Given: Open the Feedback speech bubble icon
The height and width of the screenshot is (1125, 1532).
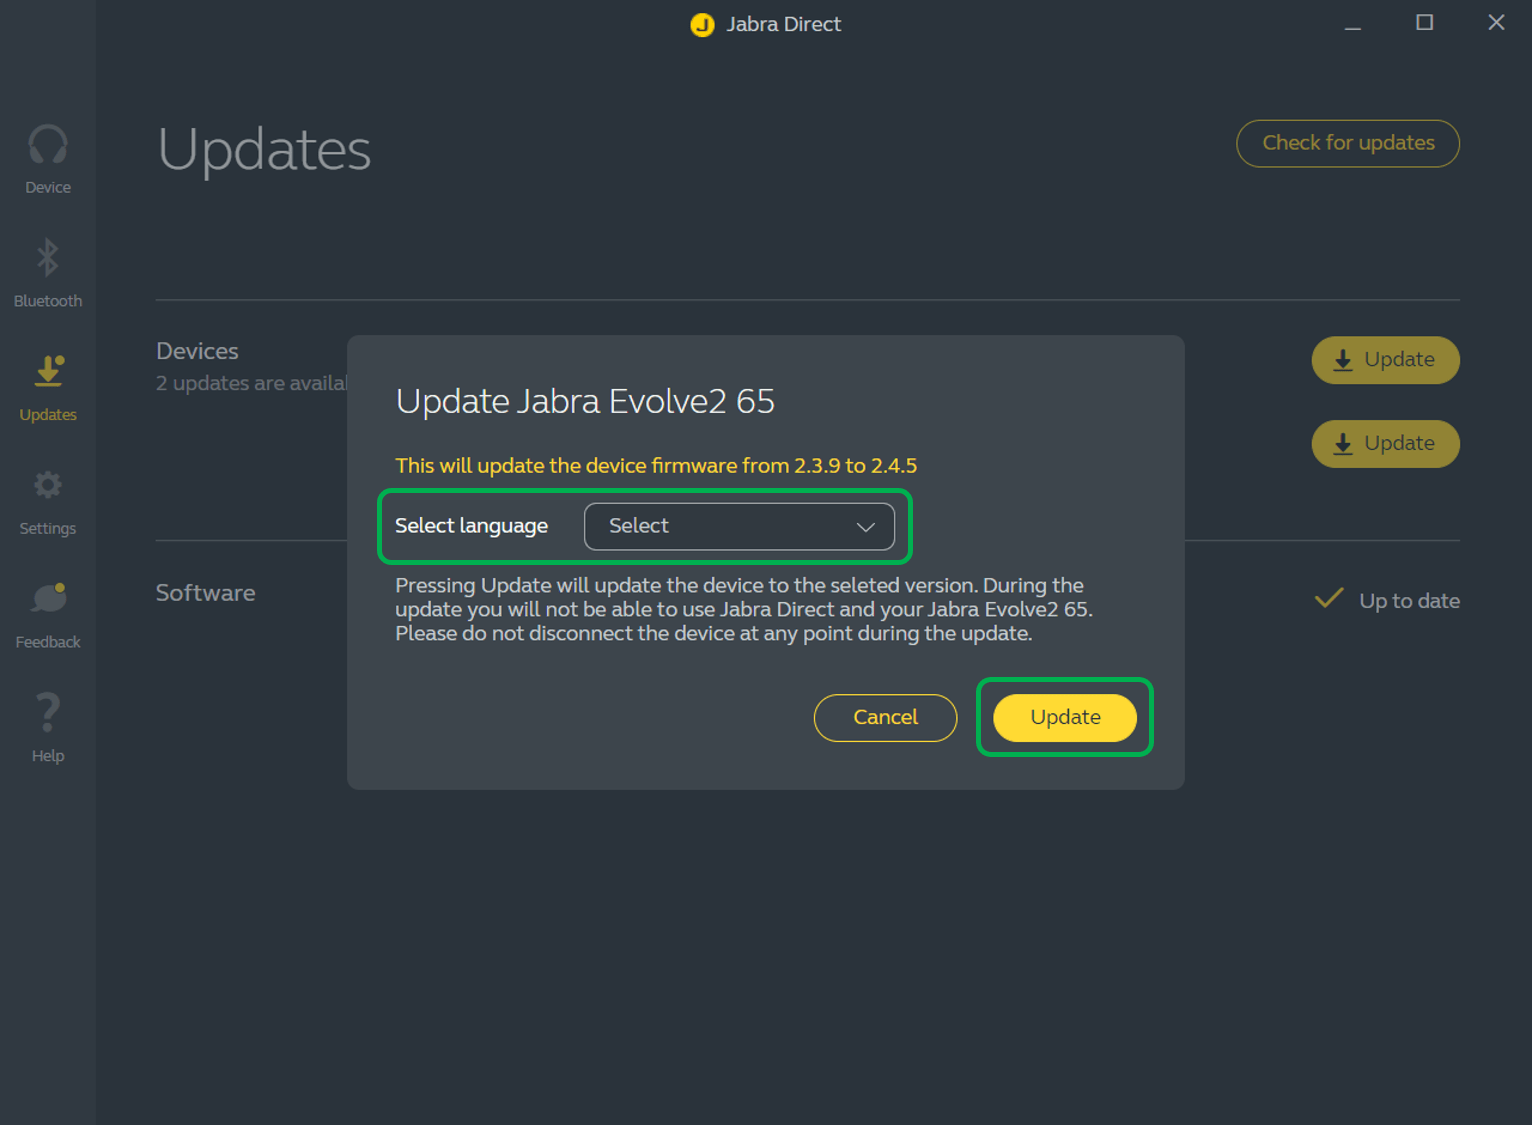Looking at the screenshot, I should (x=48, y=599).
